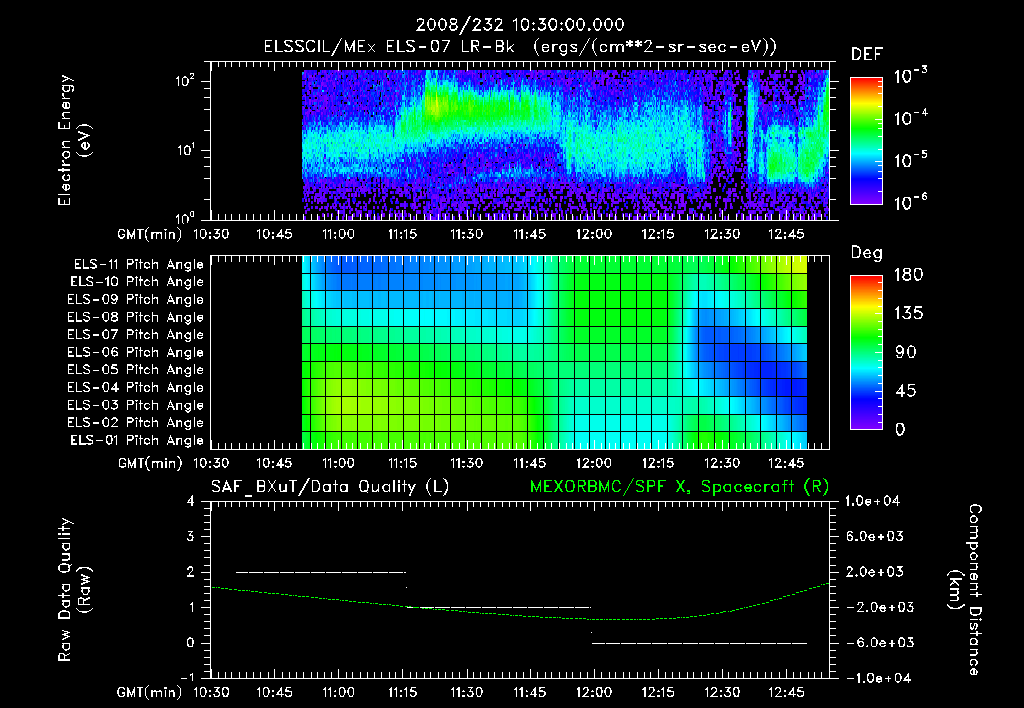Click the '12:30' tick label under the pitch angle panel
The height and width of the screenshot is (708, 1024).
click(x=722, y=464)
